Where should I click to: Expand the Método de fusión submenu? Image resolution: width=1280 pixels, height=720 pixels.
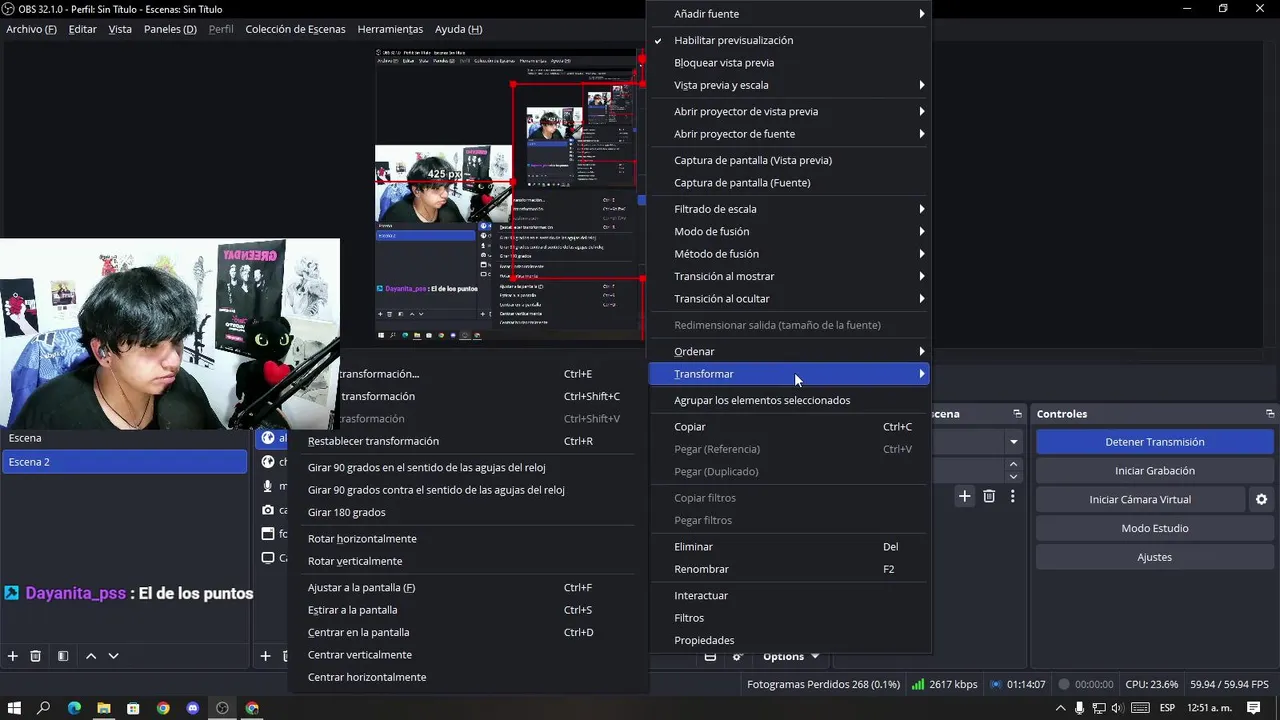790,254
